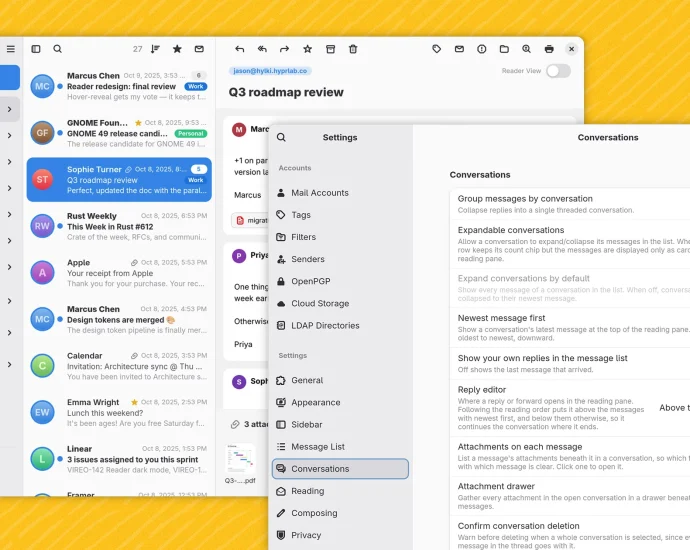Open OpenPGP settings page
This screenshot has height=550, width=690.
(x=340, y=281)
